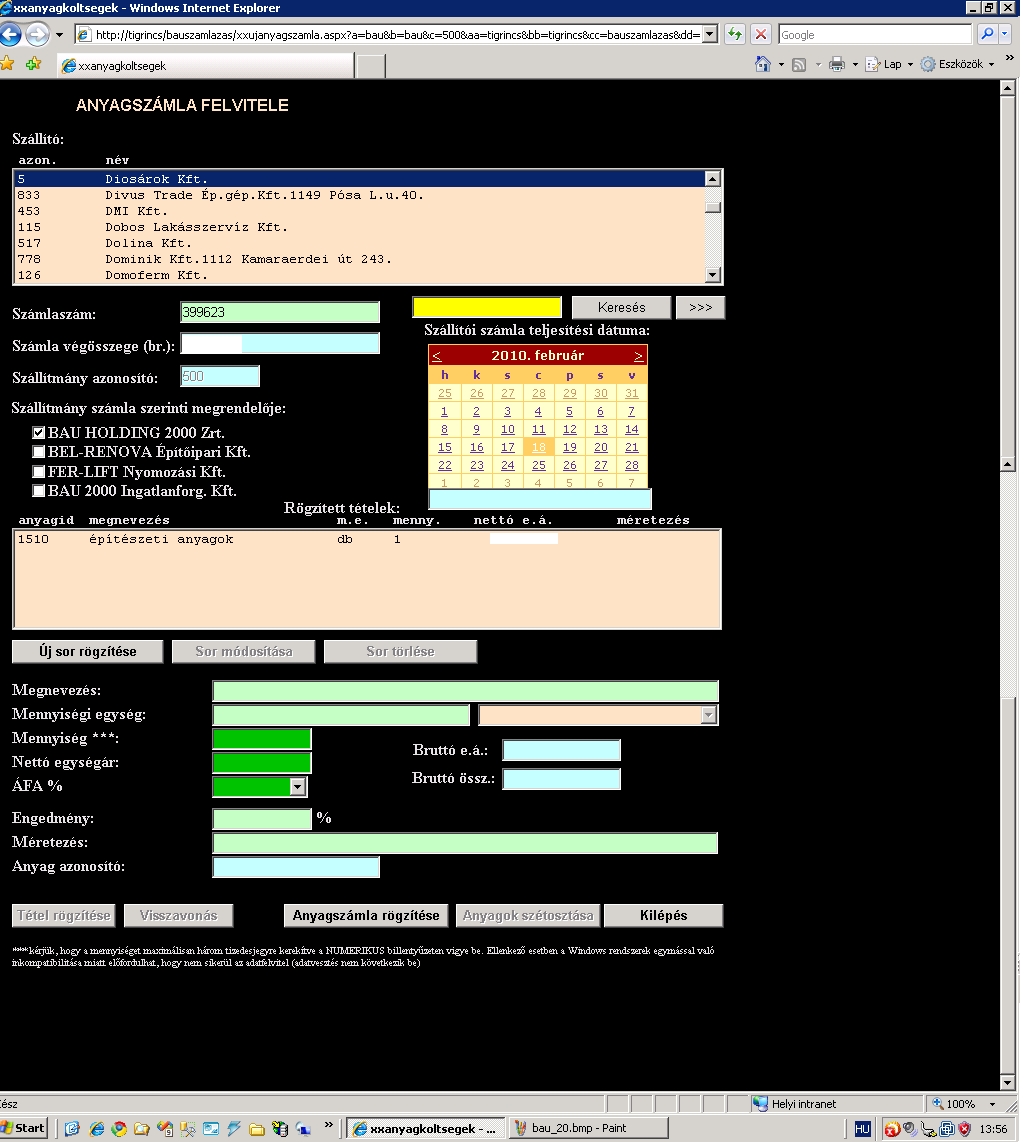
Task: Click the Megnevezés input field
Action: 465,691
